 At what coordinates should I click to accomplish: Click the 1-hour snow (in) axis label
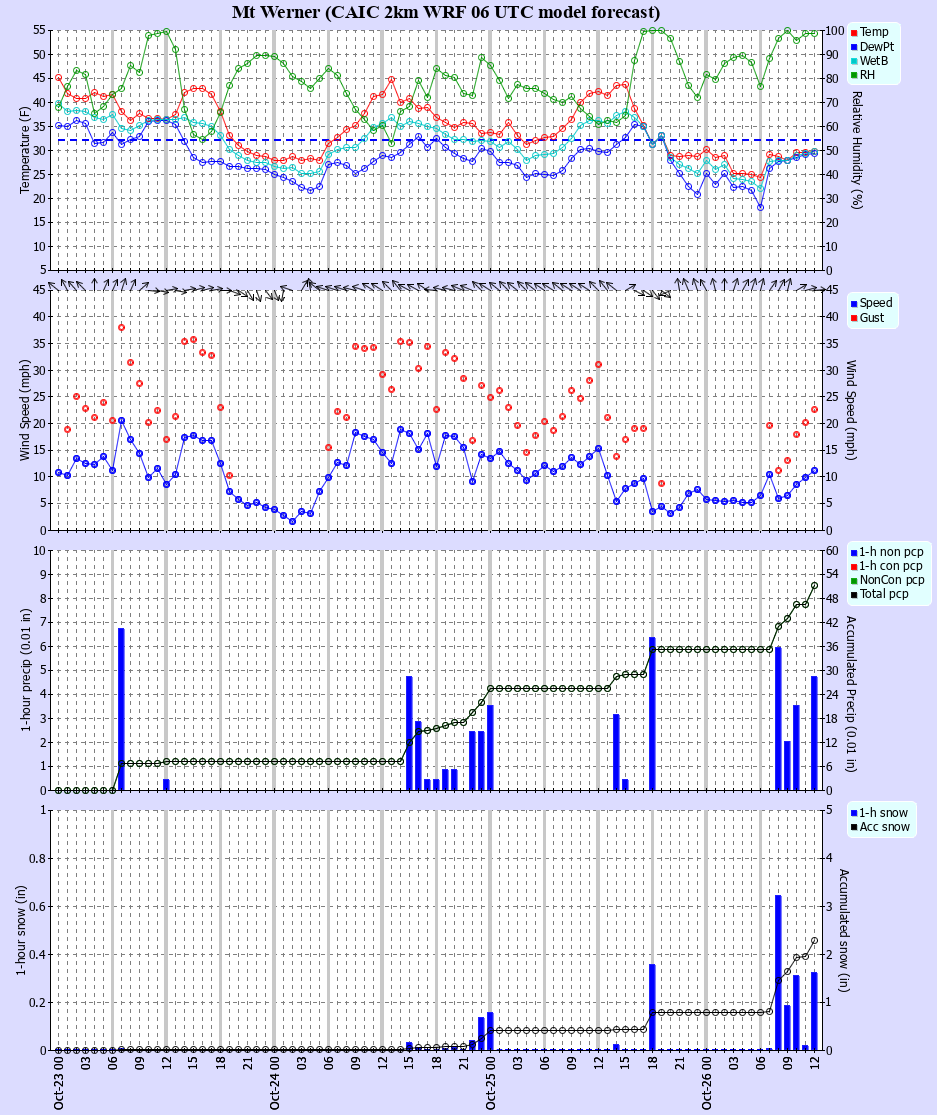point(21,930)
